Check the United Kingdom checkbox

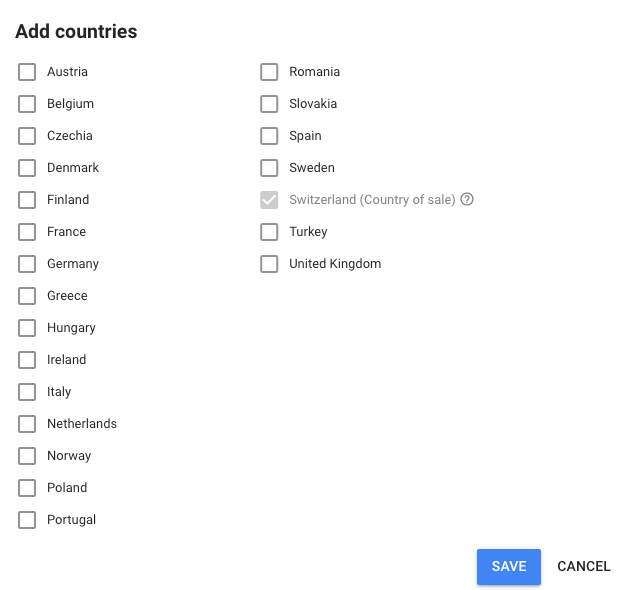[269, 264]
